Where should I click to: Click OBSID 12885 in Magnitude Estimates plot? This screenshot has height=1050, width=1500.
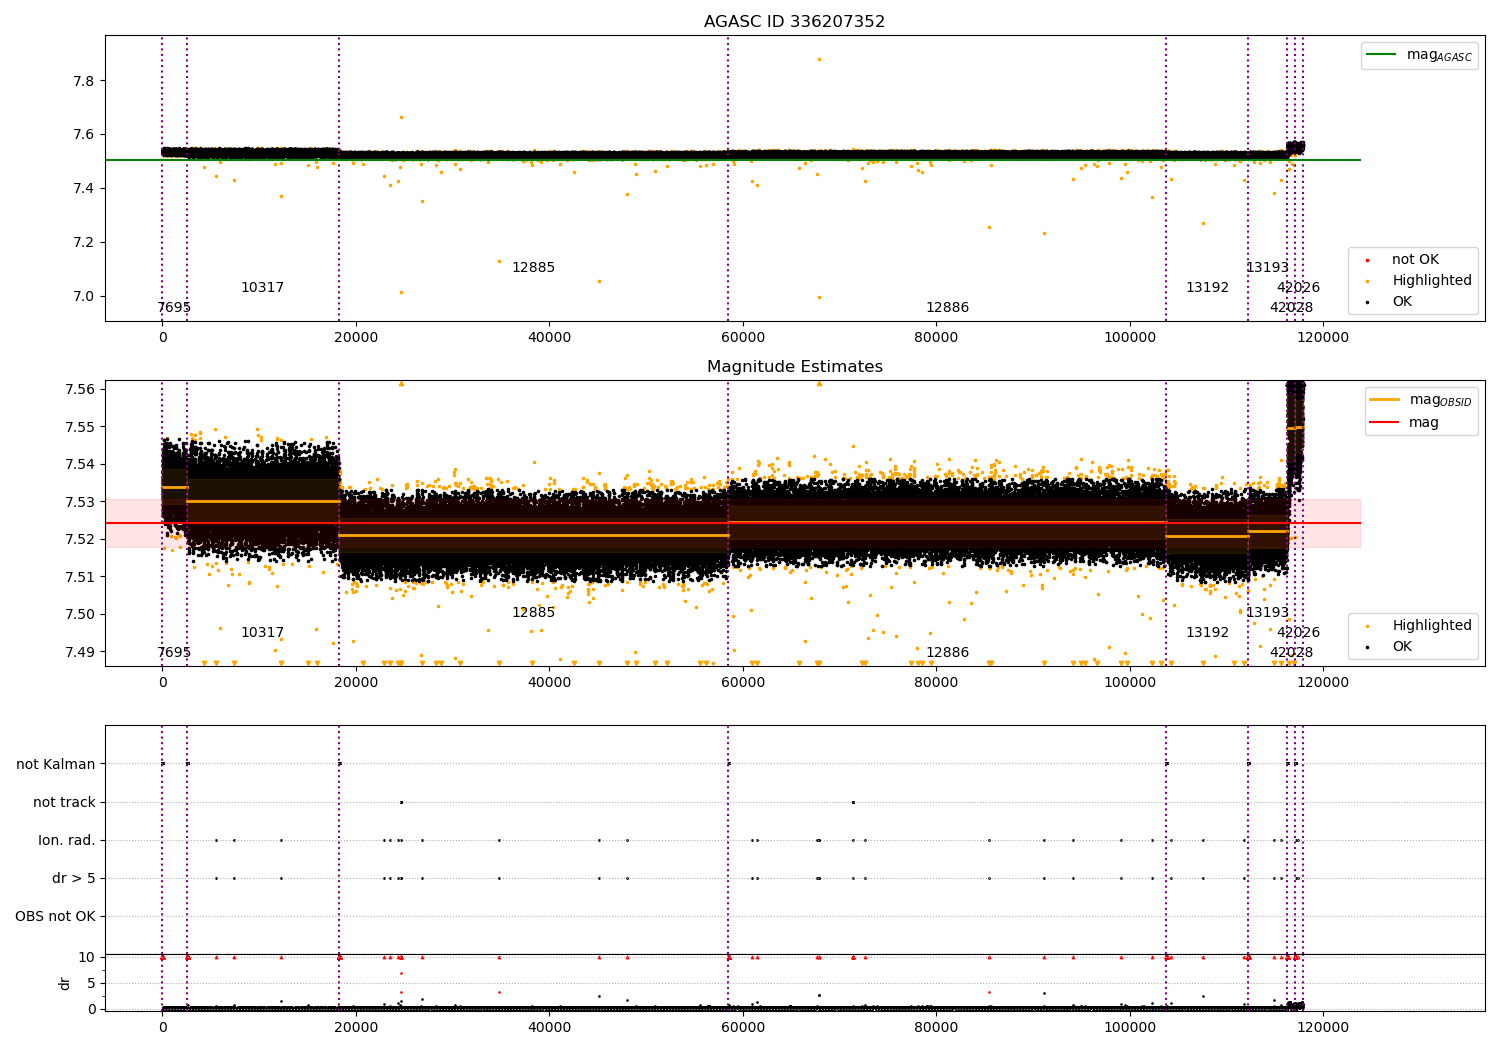[x=533, y=613]
